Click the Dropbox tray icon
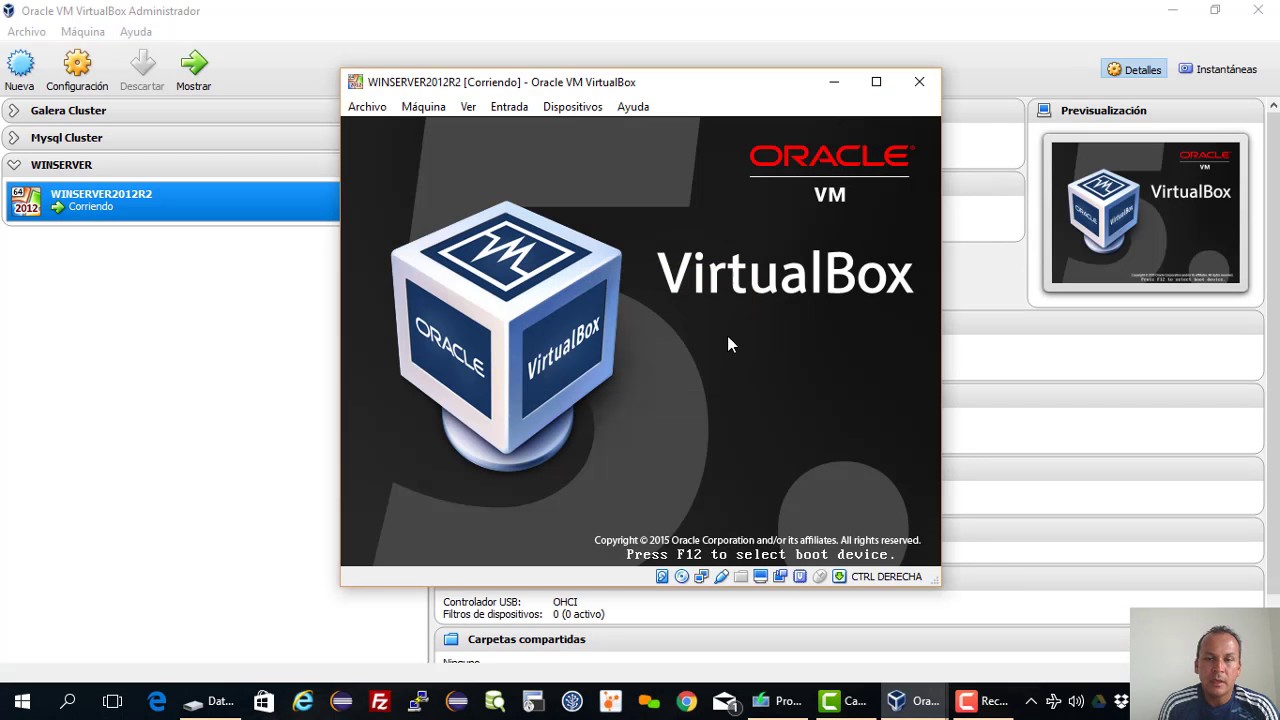1280x720 pixels. coord(1121,701)
